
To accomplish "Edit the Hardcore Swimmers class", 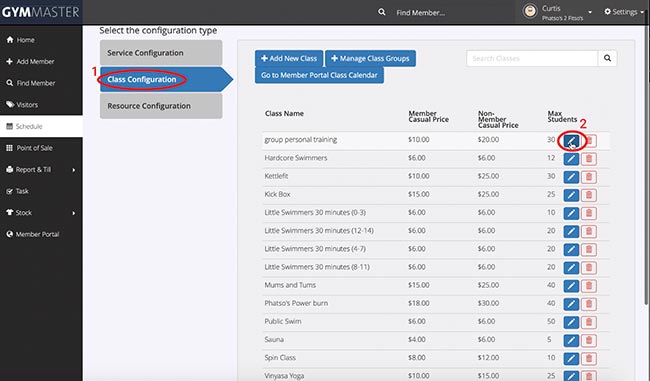I will 571,159.
